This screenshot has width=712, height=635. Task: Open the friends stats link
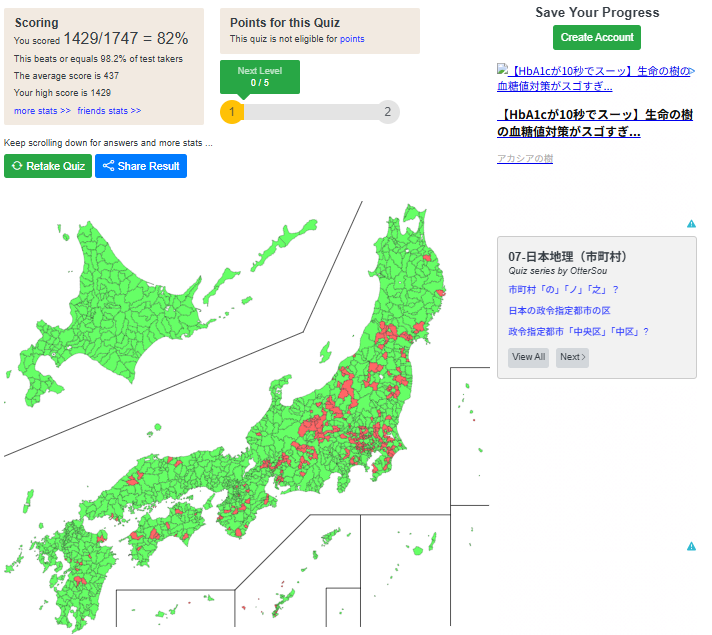click(109, 111)
